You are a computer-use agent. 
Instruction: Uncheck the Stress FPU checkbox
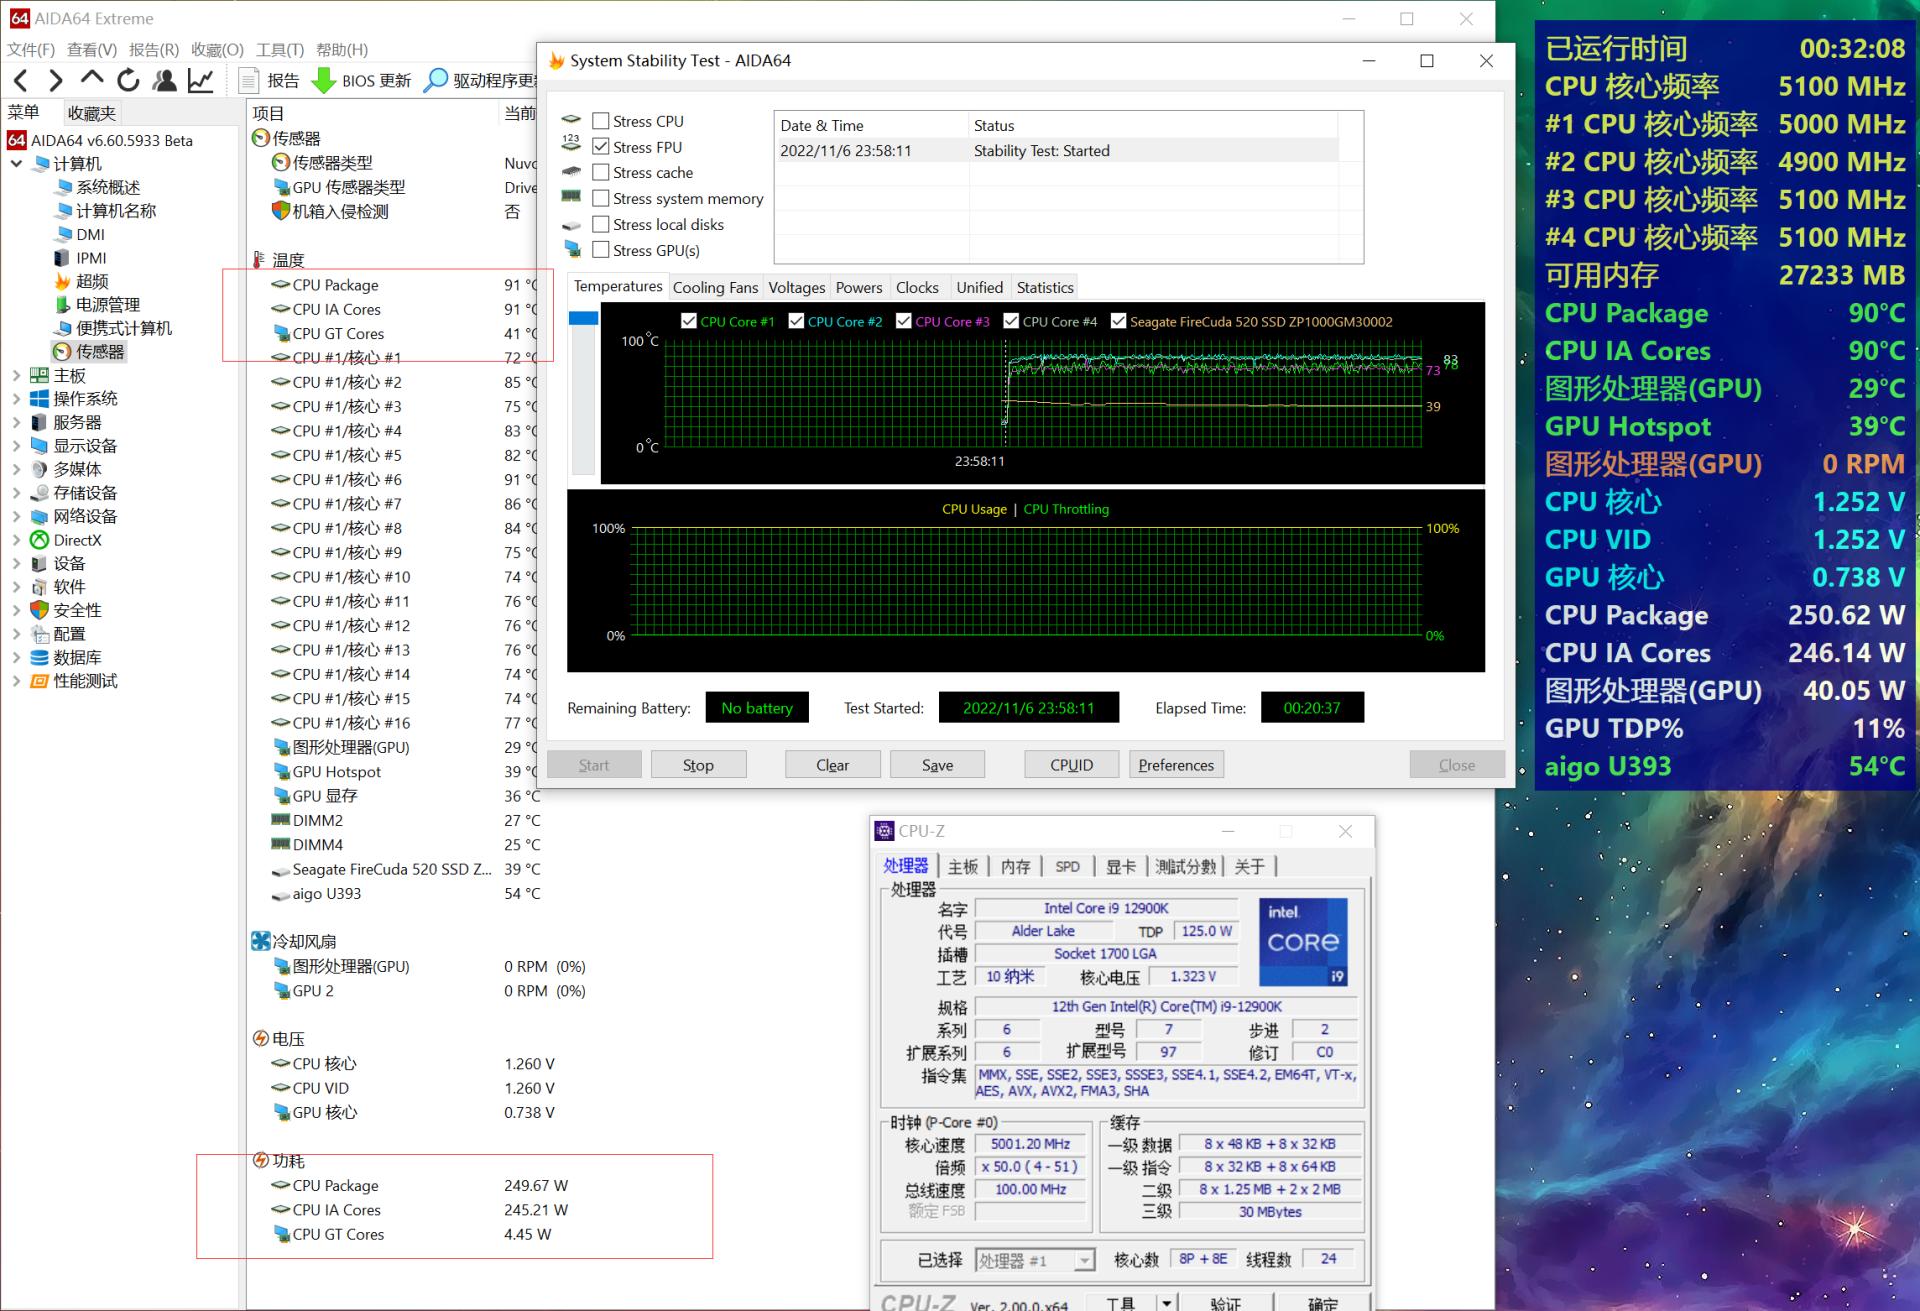(601, 146)
